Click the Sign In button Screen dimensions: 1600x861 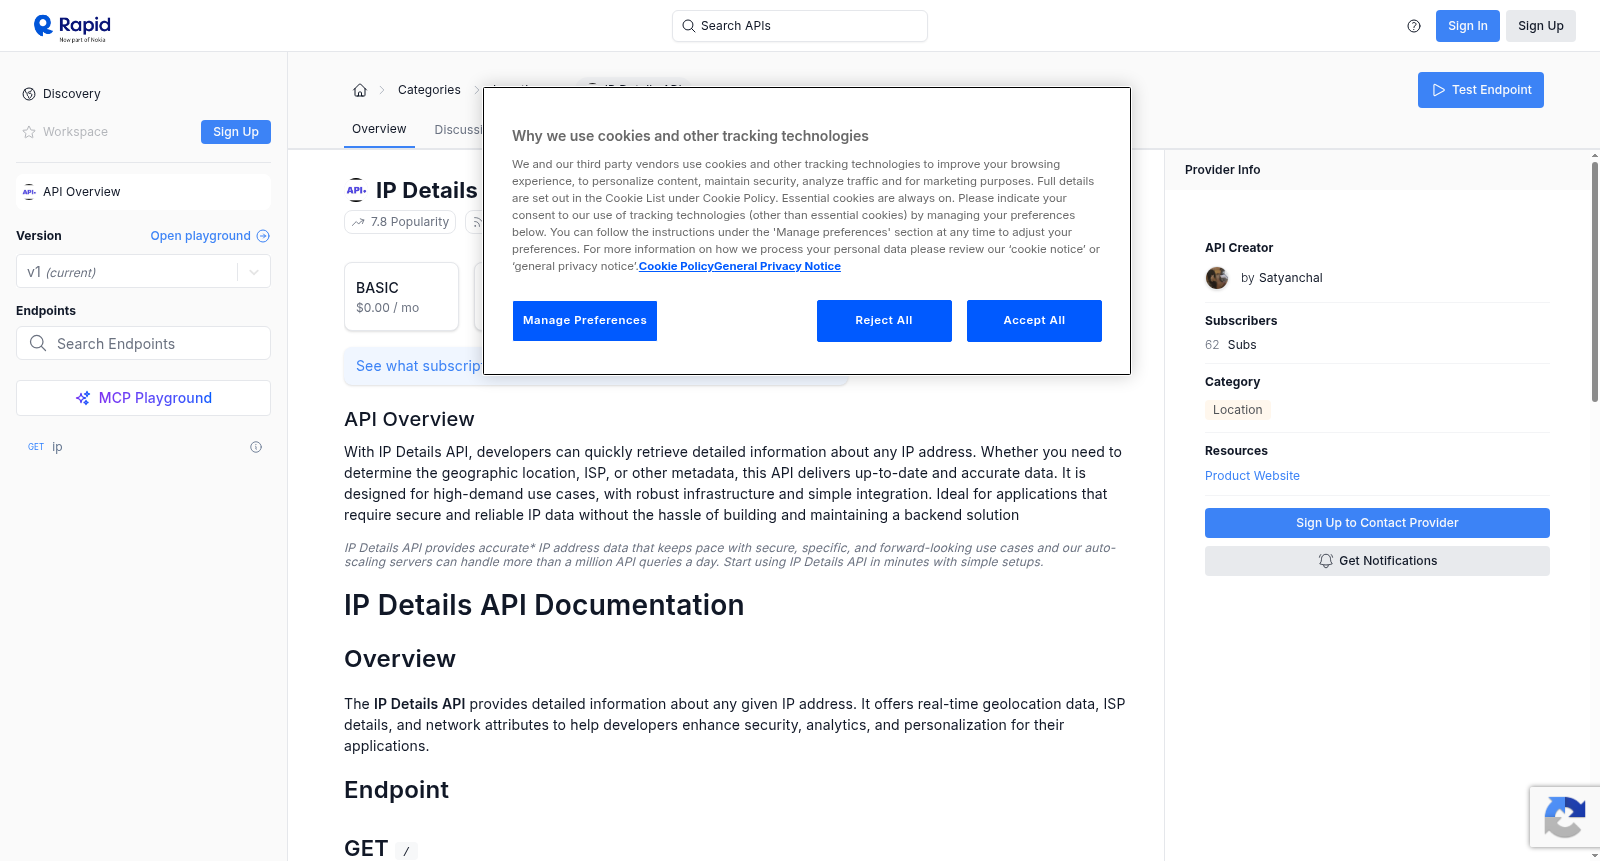(x=1468, y=26)
